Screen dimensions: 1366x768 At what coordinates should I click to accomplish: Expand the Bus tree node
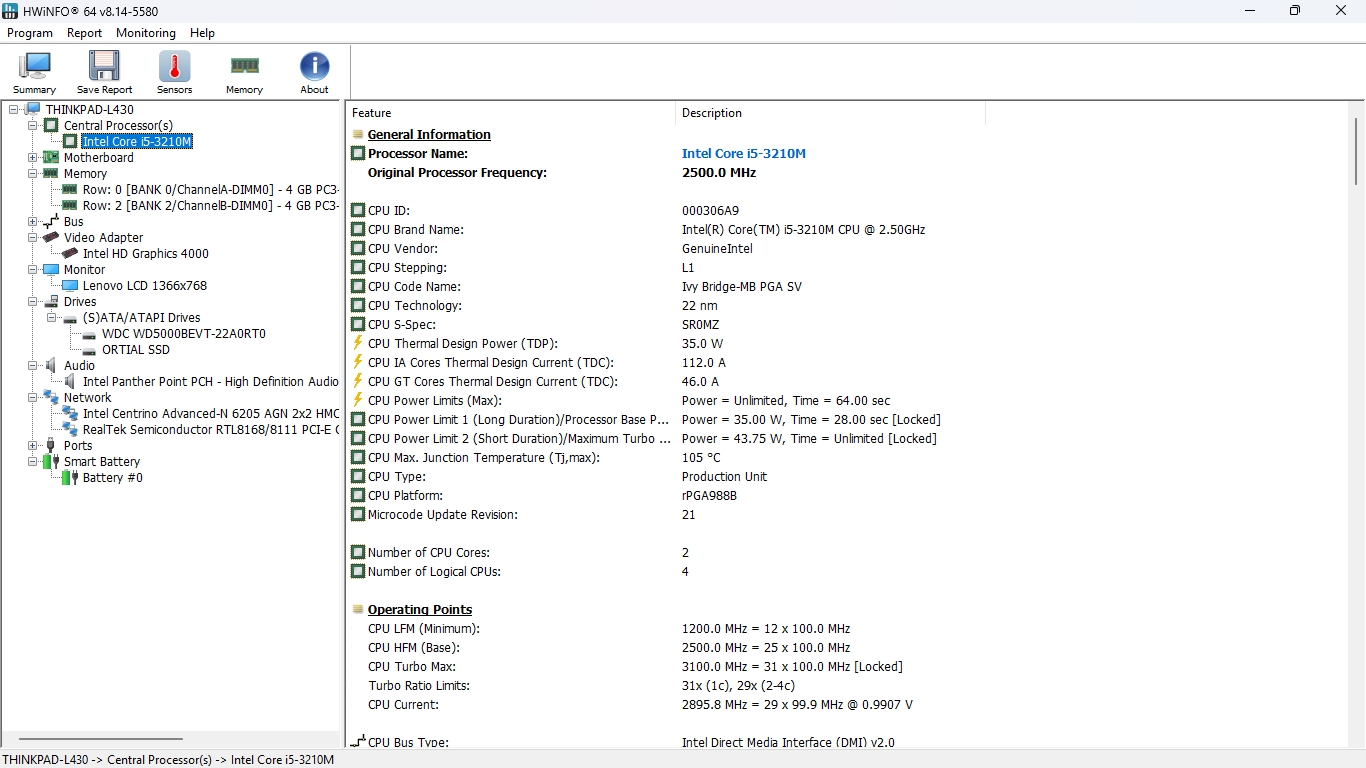(33, 222)
